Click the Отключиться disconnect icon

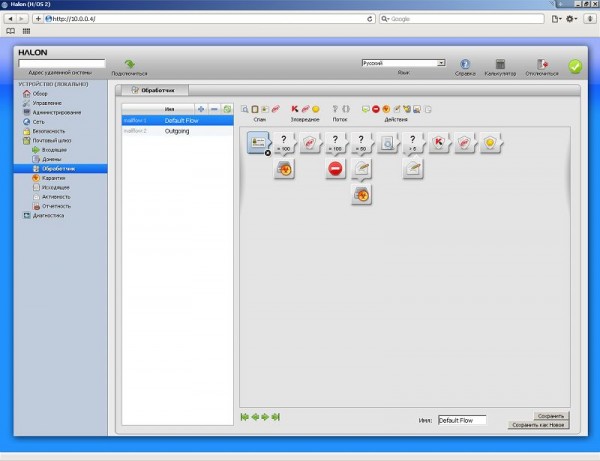click(543, 64)
